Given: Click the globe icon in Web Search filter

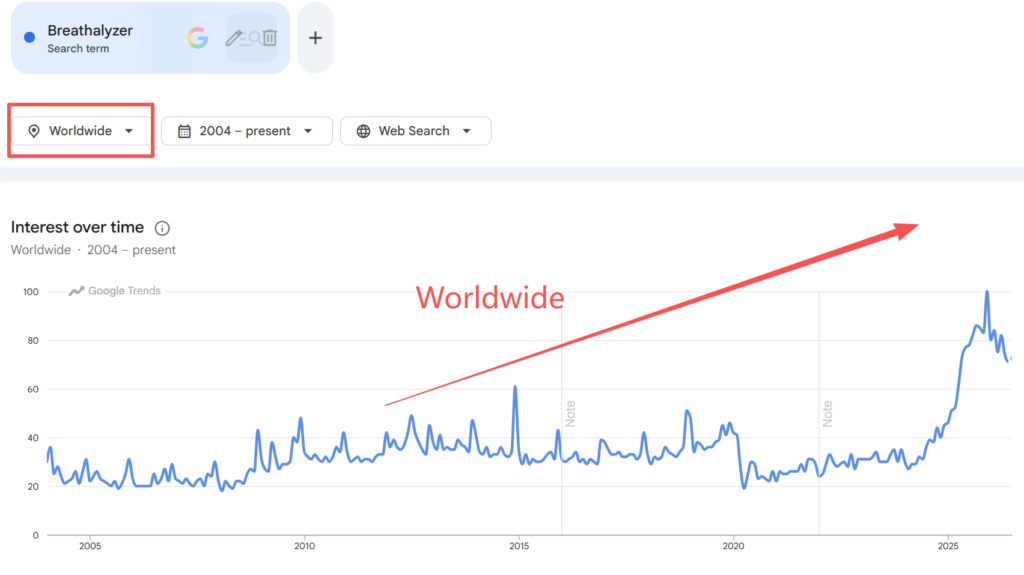Looking at the screenshot, I should point(363,131).
